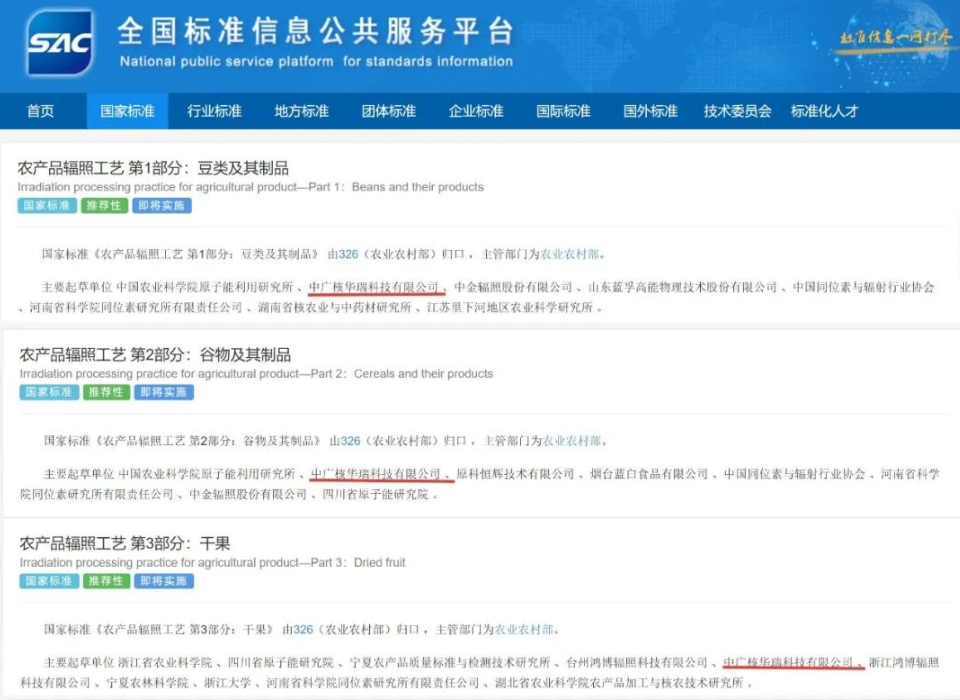The height and width of the screenshot is (700, 960).
Task: Click 浙江大学 text
Action: point(227,683)
